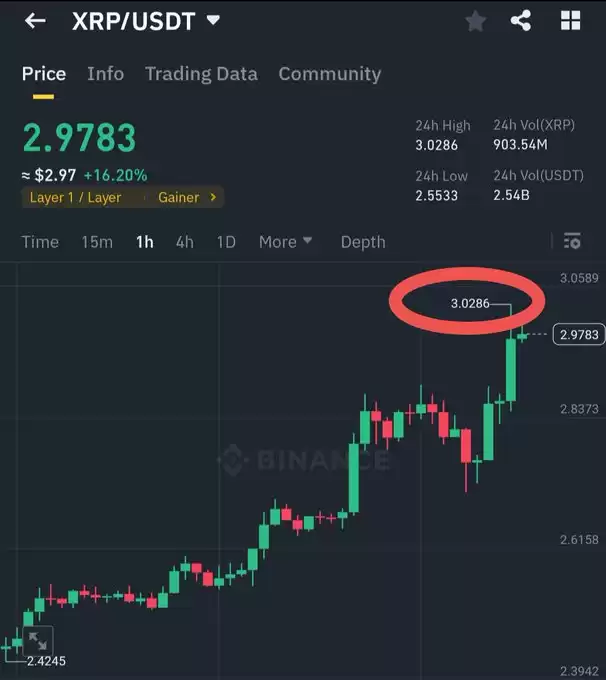Switch chart to Time line view

click(40, 242)
